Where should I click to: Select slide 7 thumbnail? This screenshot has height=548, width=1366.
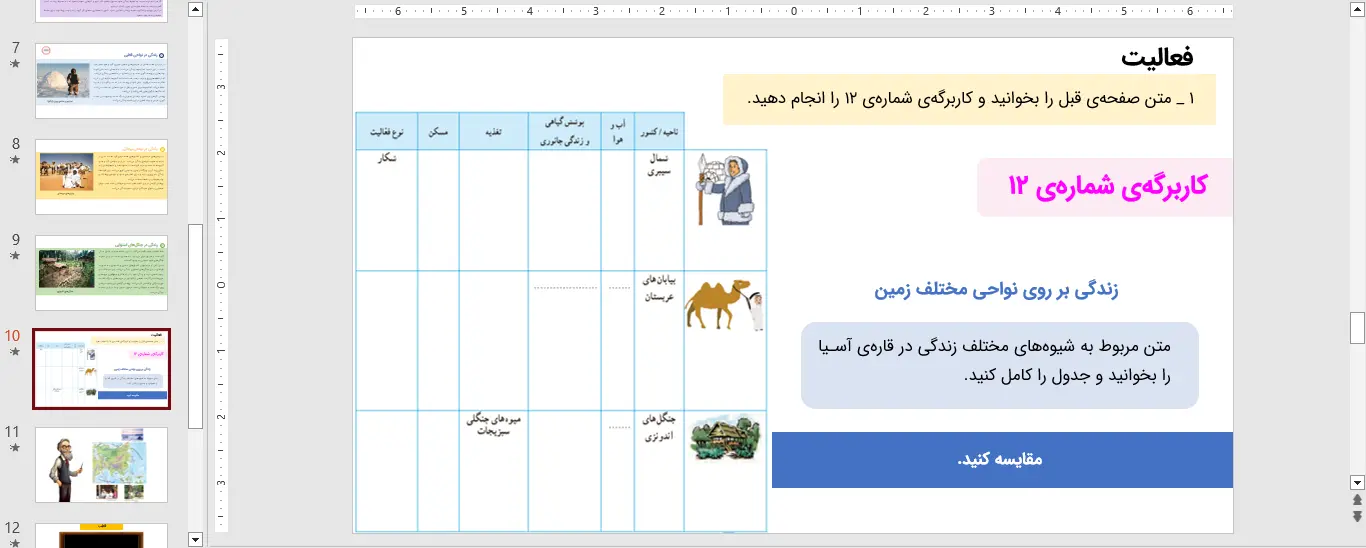101,80
